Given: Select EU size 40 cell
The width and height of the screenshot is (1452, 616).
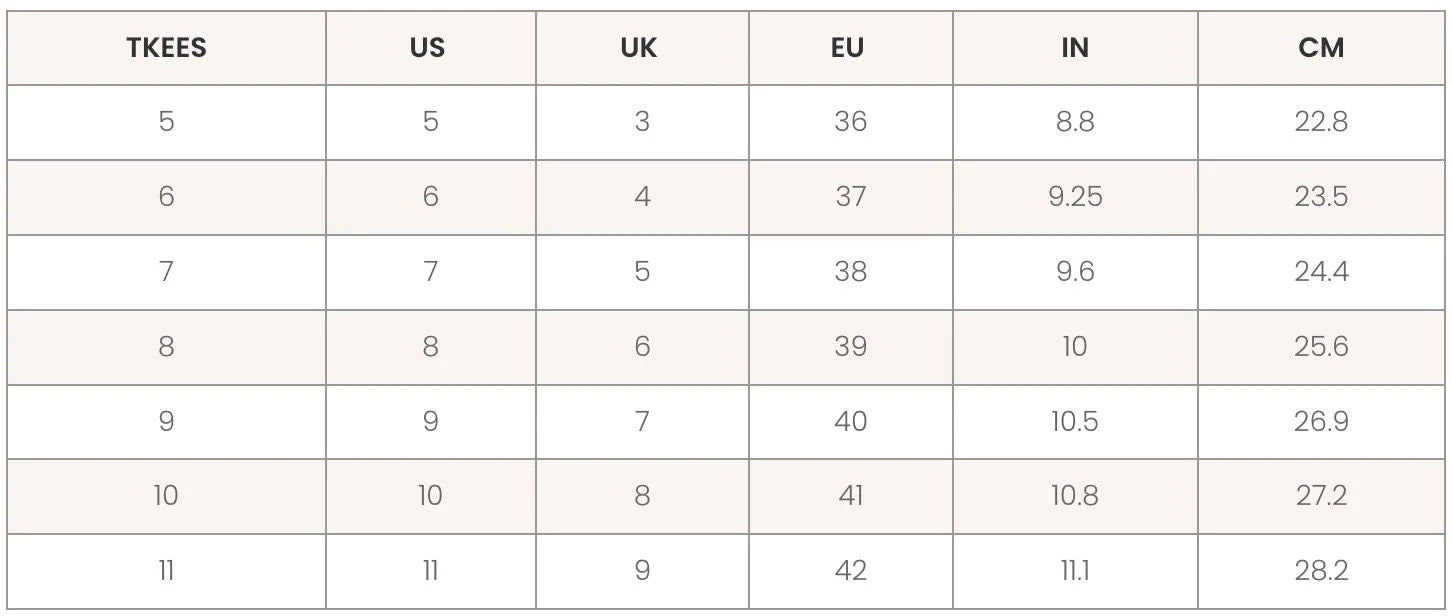Looking at the screenshot, I should click(850, 422).
